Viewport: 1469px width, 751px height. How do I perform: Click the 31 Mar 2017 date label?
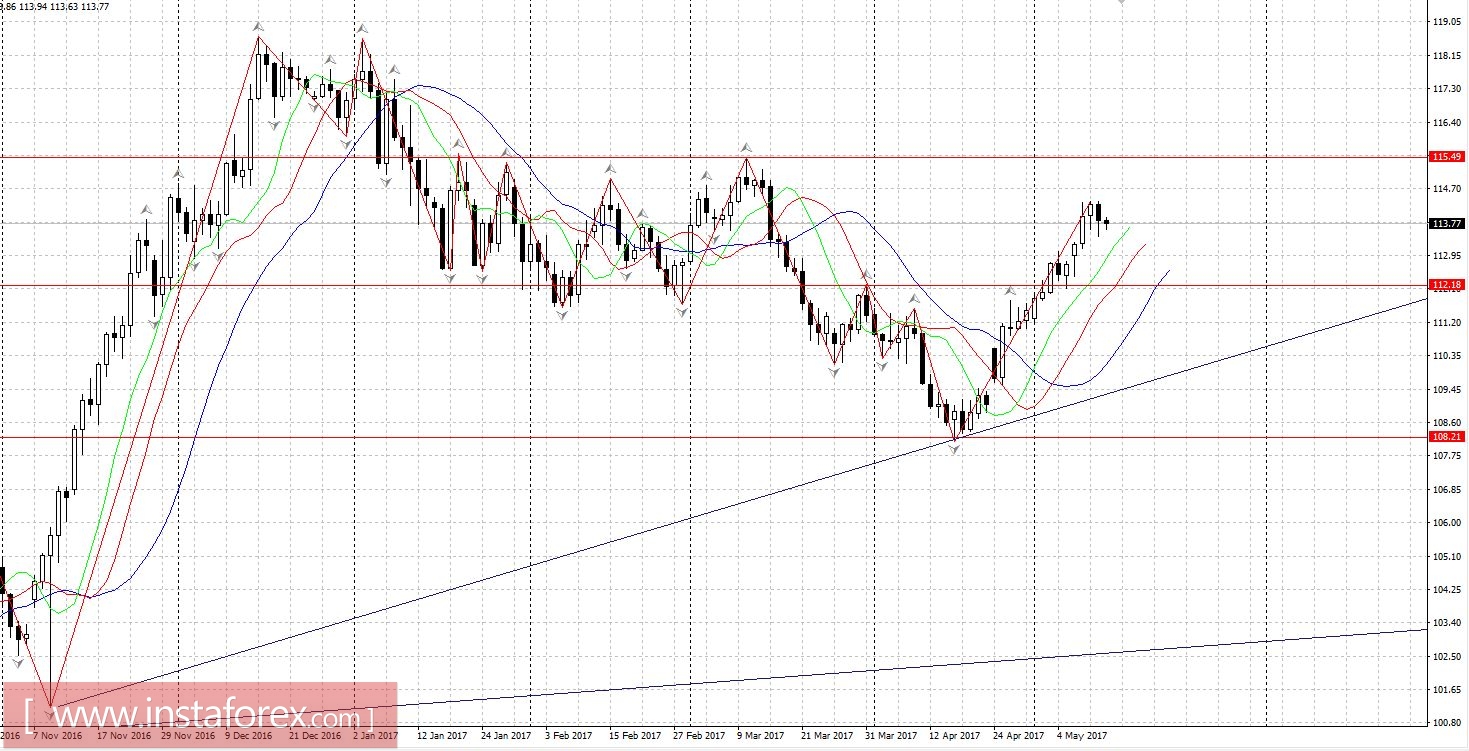[x=891, y=735]
